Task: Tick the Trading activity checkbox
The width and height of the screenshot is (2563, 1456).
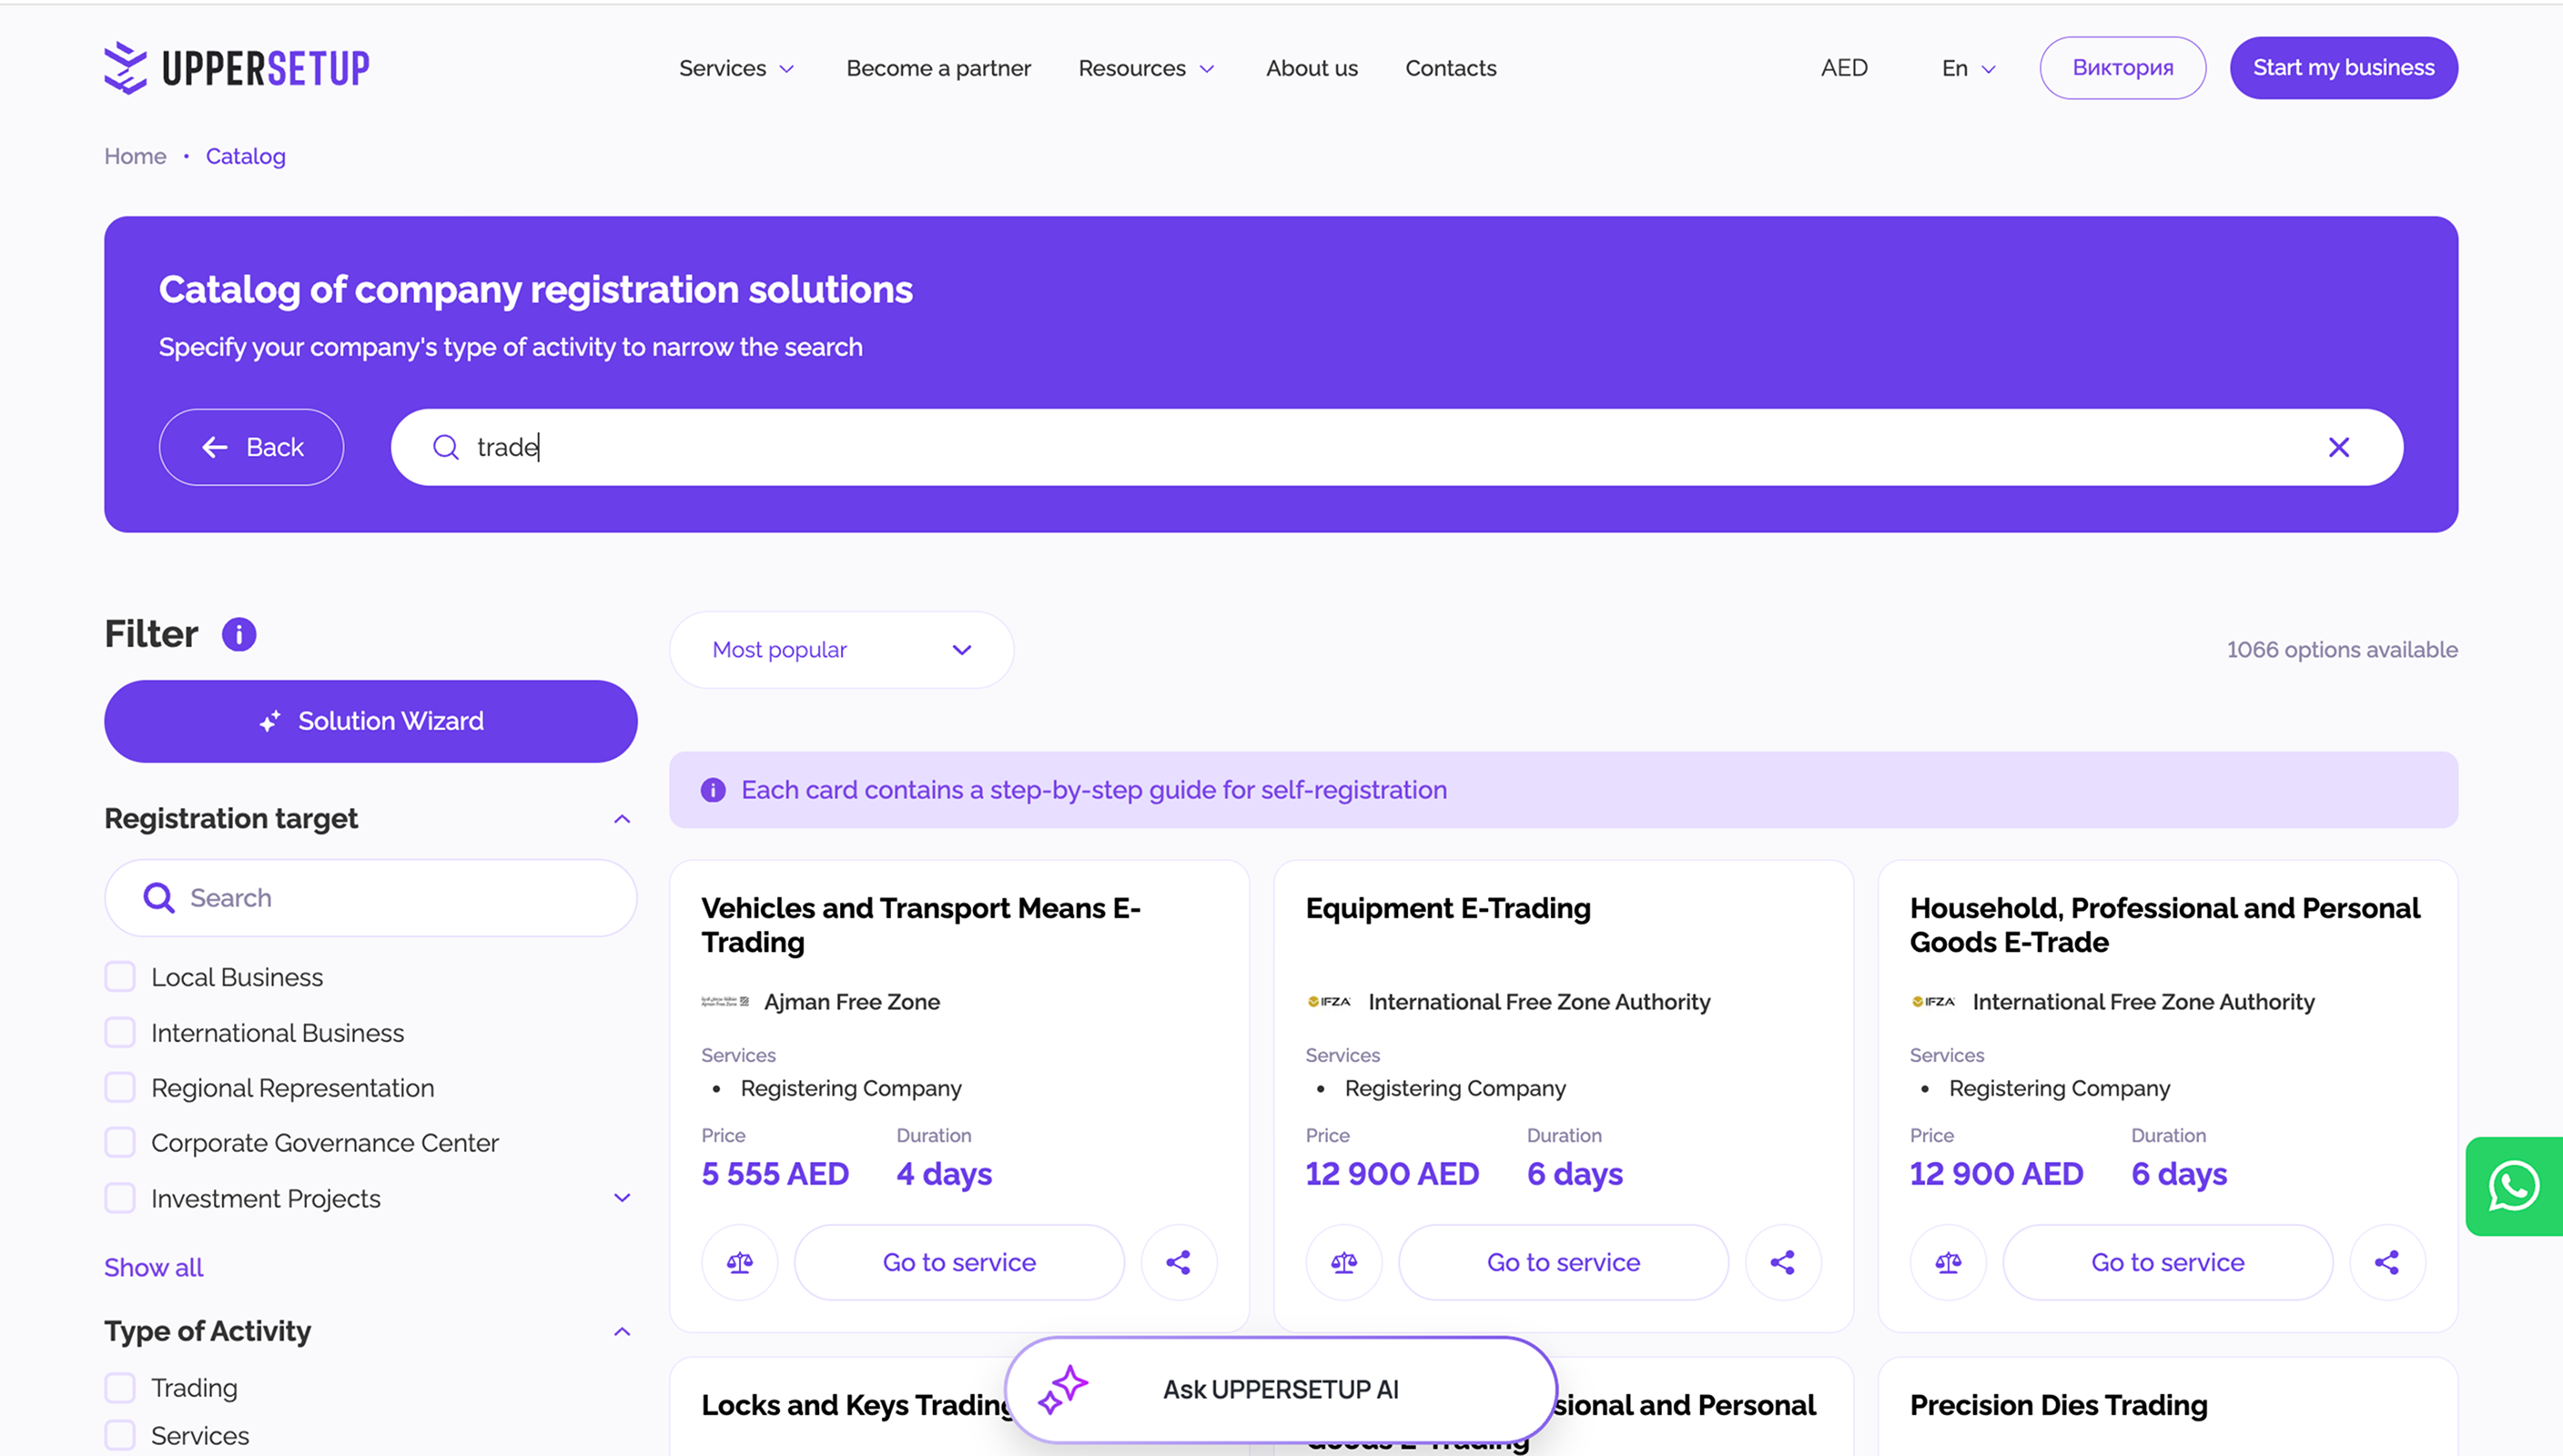Action: click(120, 1387)
